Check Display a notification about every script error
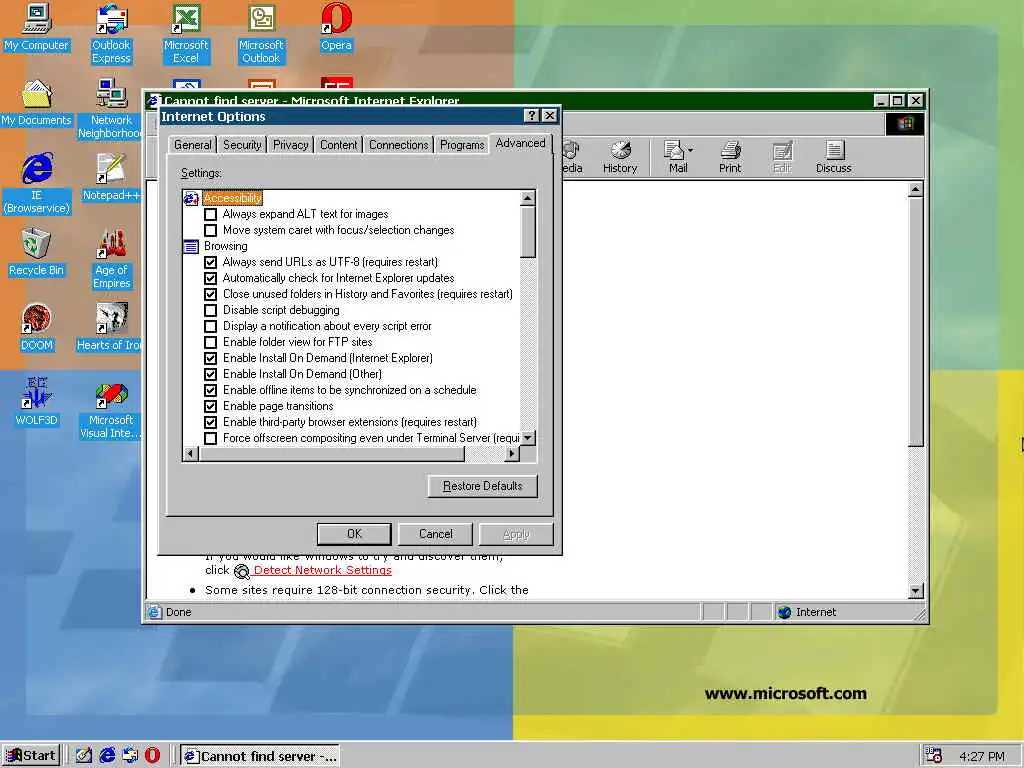1024x768 pixels. tap(210, 327)
